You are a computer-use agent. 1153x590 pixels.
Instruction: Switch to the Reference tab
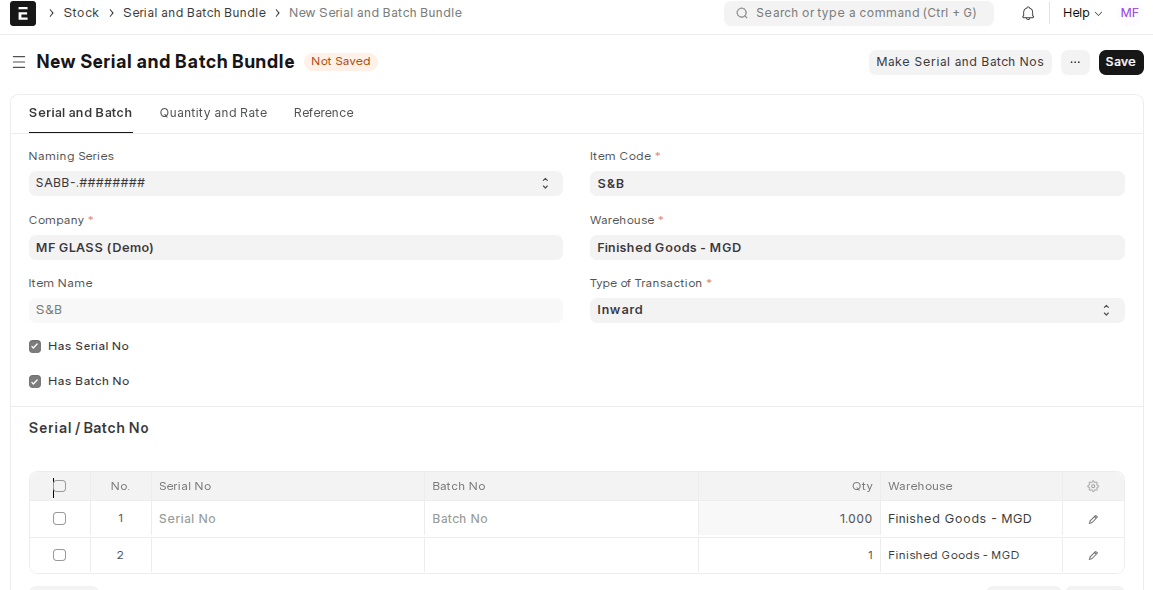324,113
